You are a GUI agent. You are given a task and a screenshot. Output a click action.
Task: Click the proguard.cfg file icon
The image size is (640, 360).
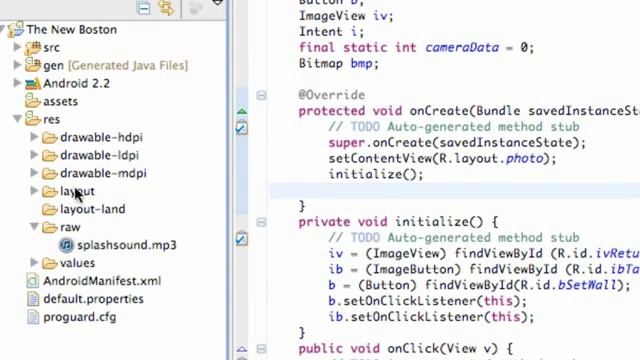[x=33, y=317]
